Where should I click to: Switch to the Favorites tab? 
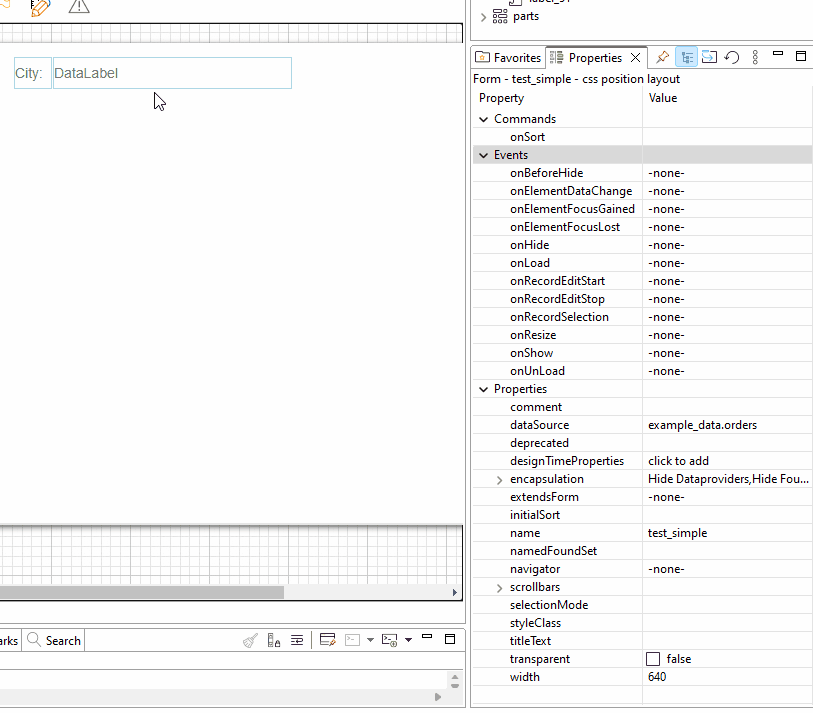[509, 58]
